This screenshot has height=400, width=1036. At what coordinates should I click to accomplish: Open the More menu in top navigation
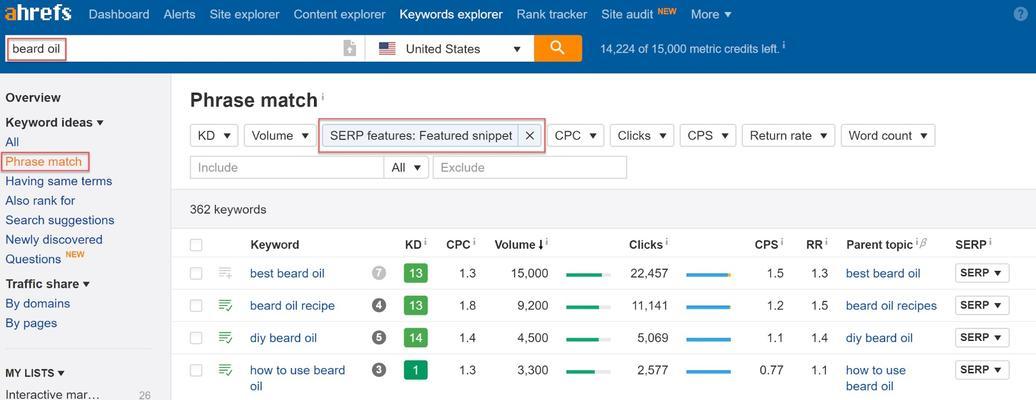click(x=711, y=14)
